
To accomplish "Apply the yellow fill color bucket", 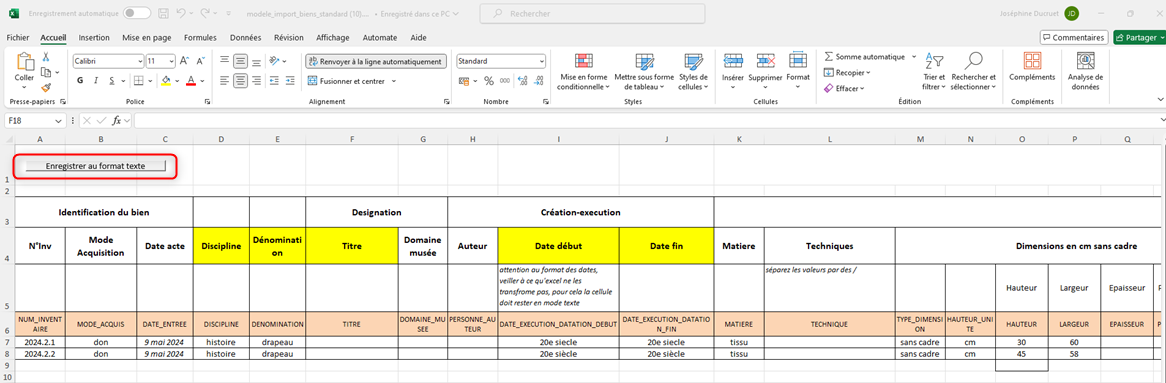I will point(166,80).
